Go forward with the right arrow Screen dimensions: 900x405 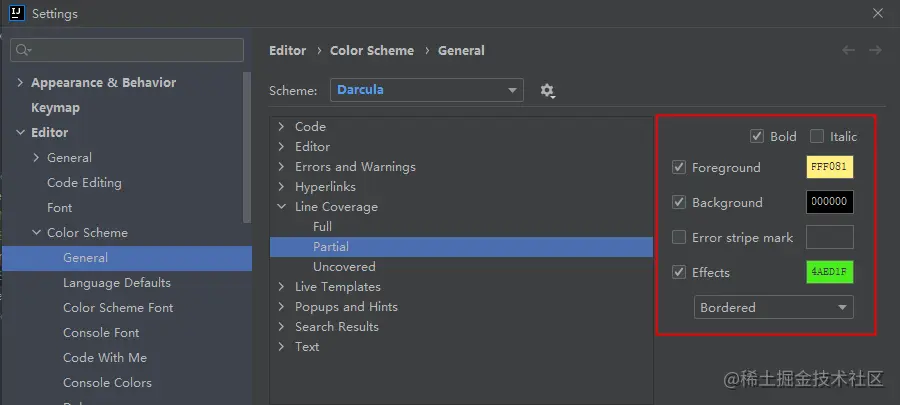[x=875, y=50]
